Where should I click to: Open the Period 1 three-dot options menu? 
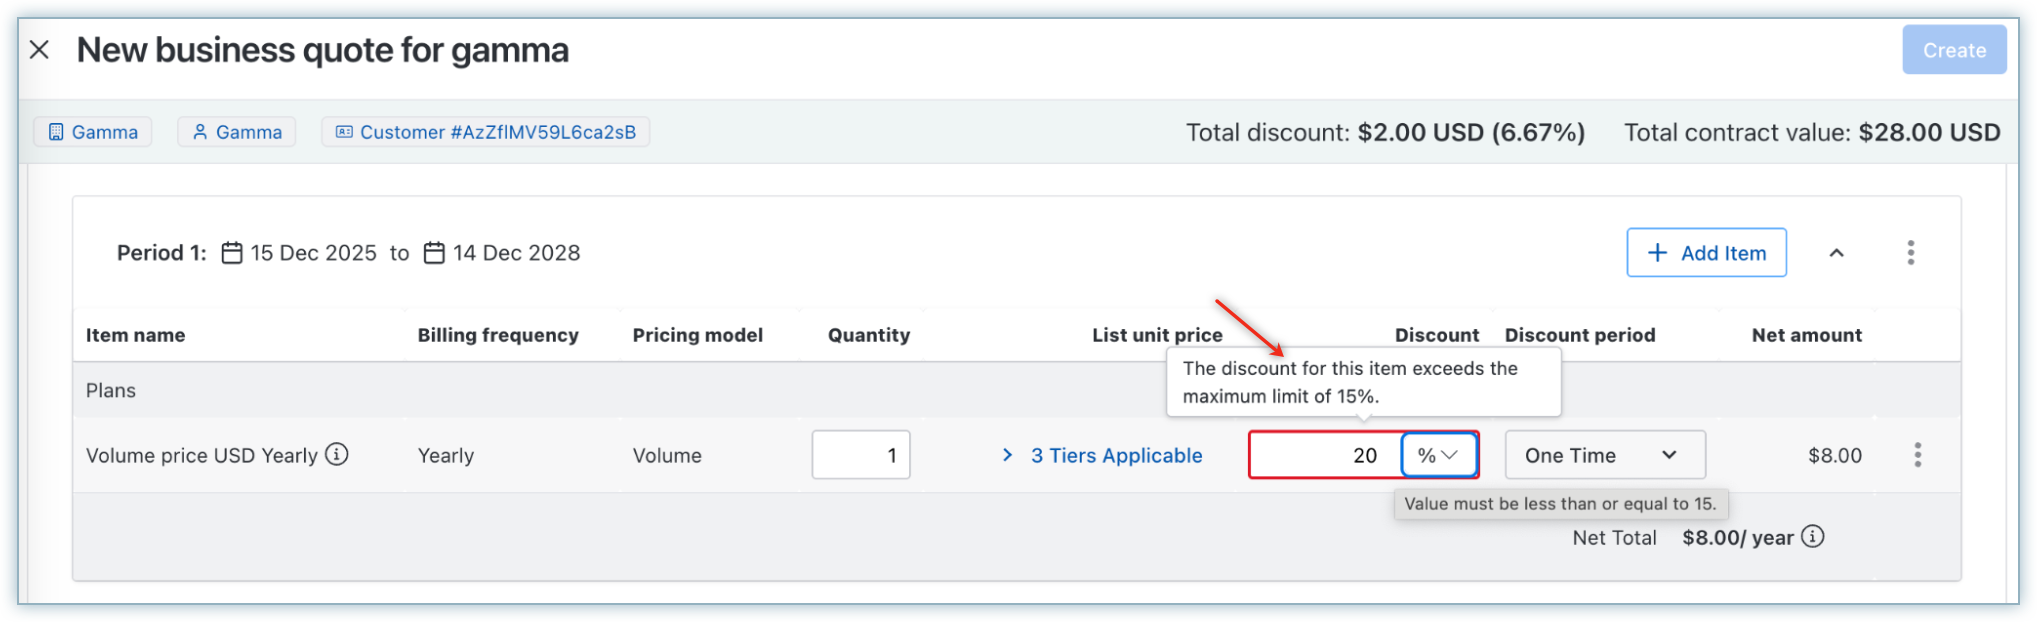[1910, 253]
